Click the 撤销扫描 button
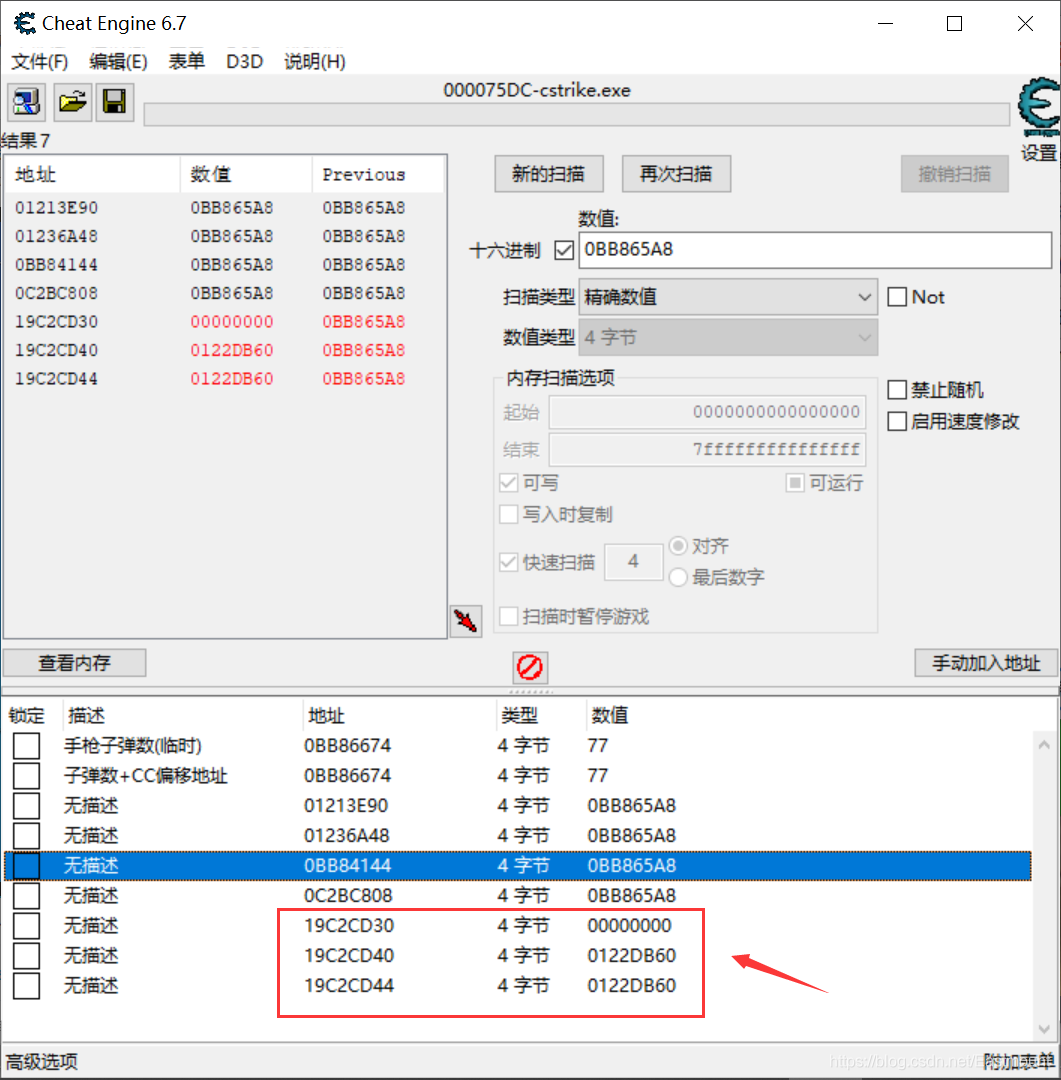Screen dimensions: 1061x1080 point(954,174)
